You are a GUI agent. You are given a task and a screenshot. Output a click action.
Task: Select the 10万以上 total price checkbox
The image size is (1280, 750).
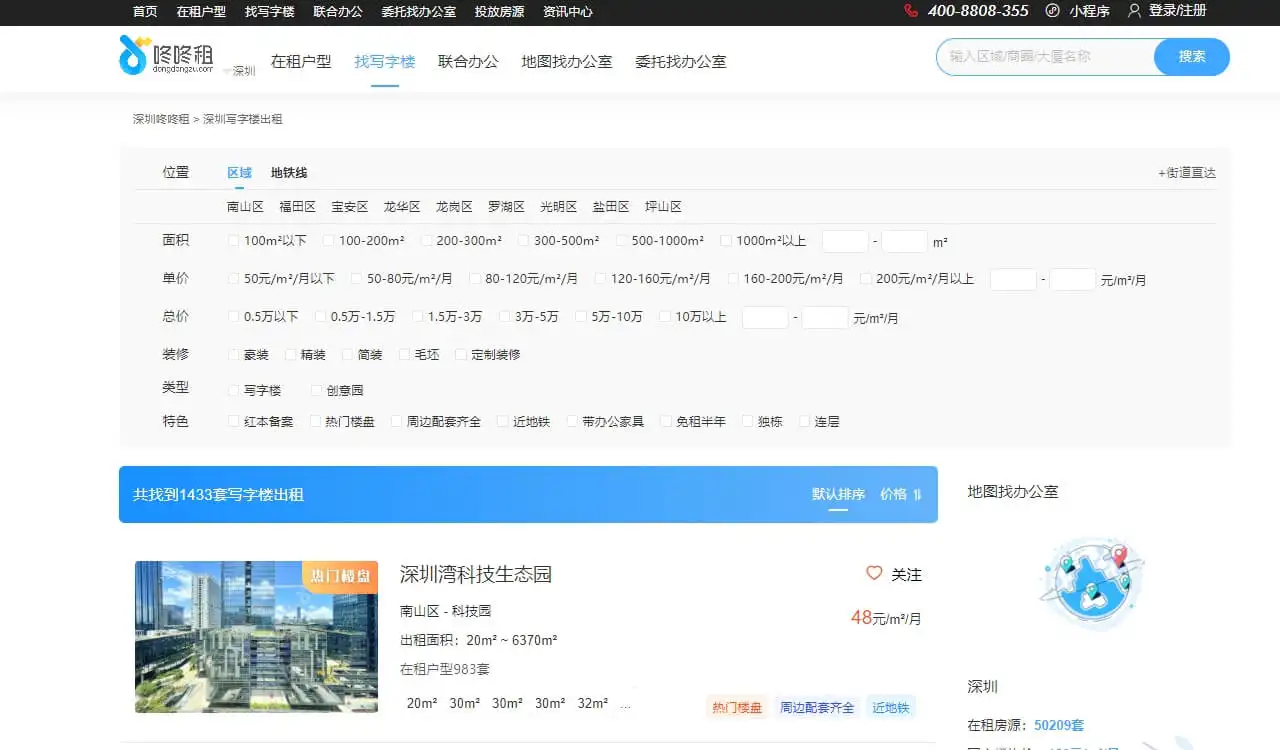665,317
